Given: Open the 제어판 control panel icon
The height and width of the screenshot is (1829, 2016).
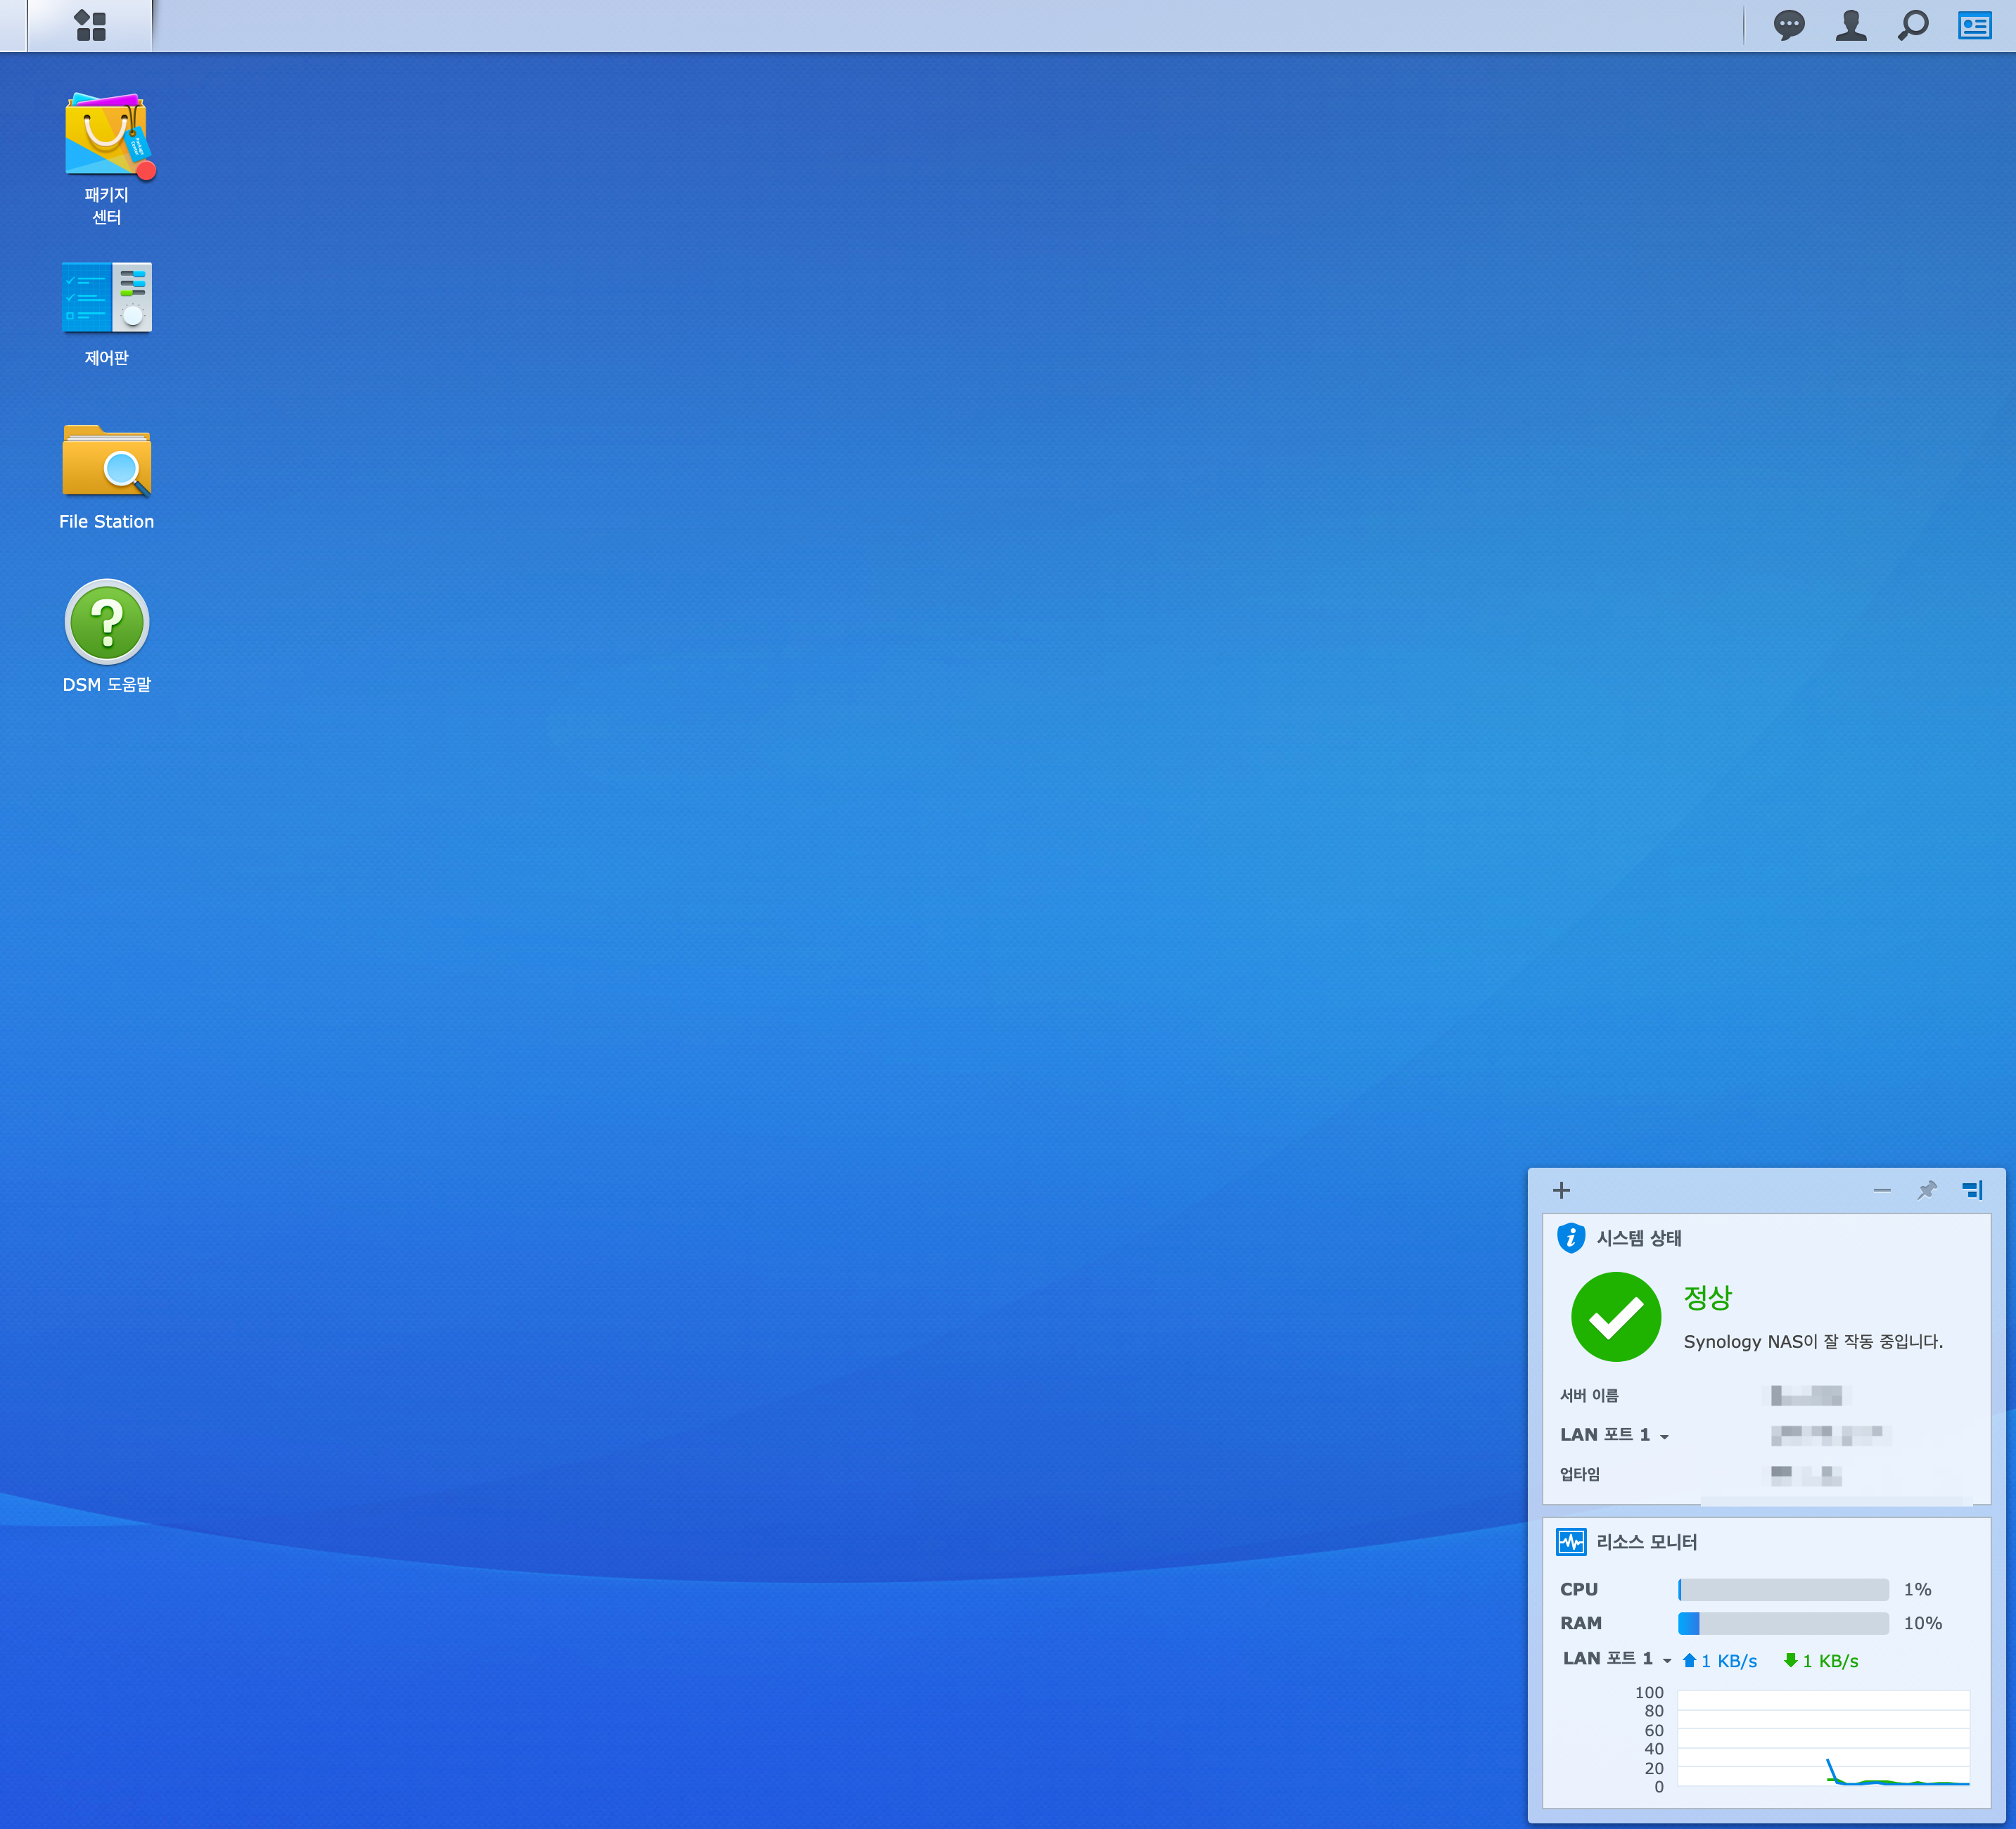Looking at the screenshot, I should (x=106, y=298).
